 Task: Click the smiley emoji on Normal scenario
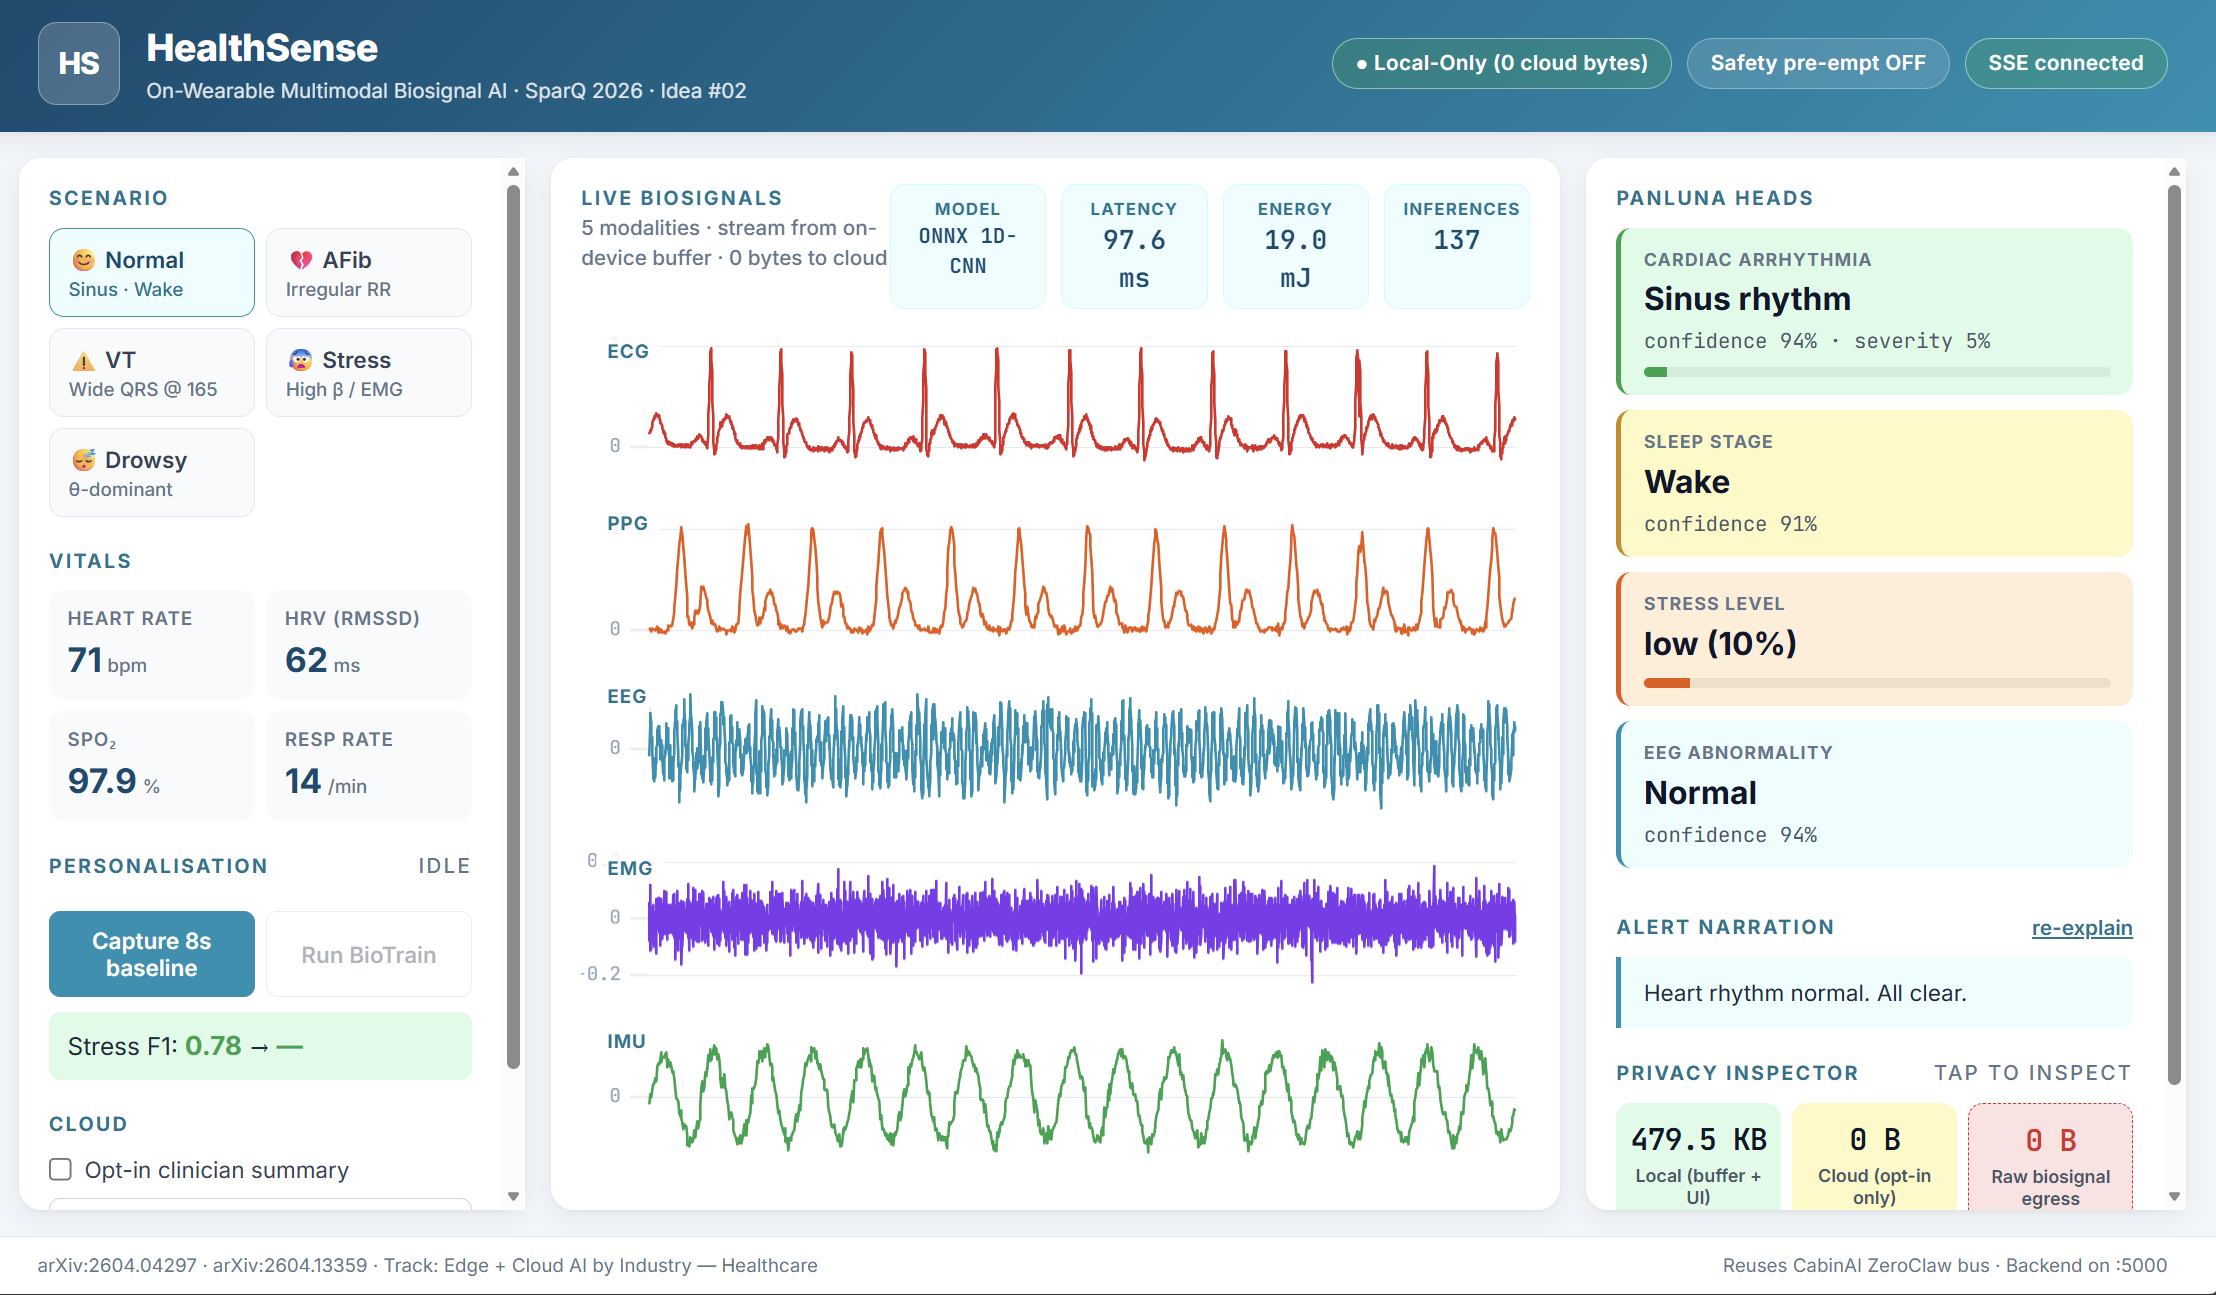(x=84, y=260)
